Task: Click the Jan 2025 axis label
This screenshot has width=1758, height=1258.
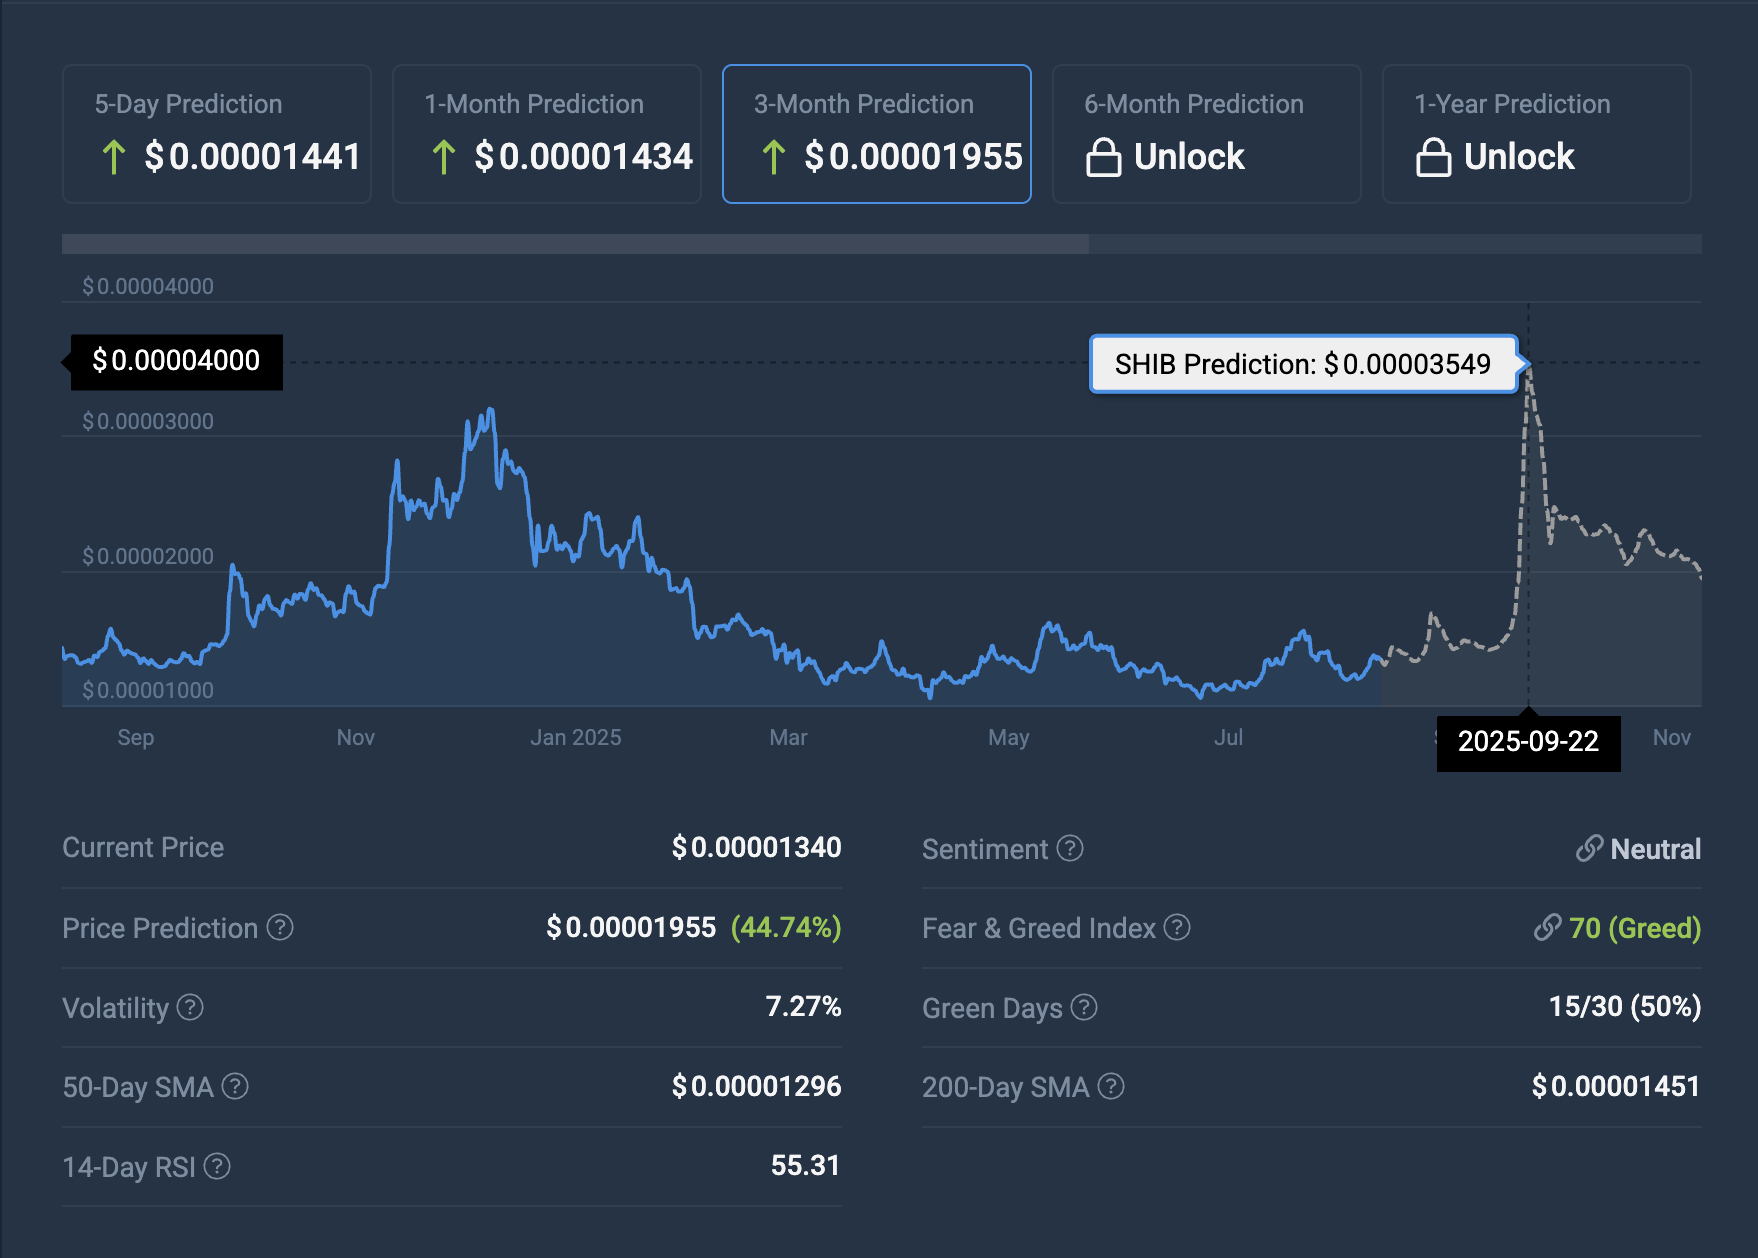Action: click(576, 738)
